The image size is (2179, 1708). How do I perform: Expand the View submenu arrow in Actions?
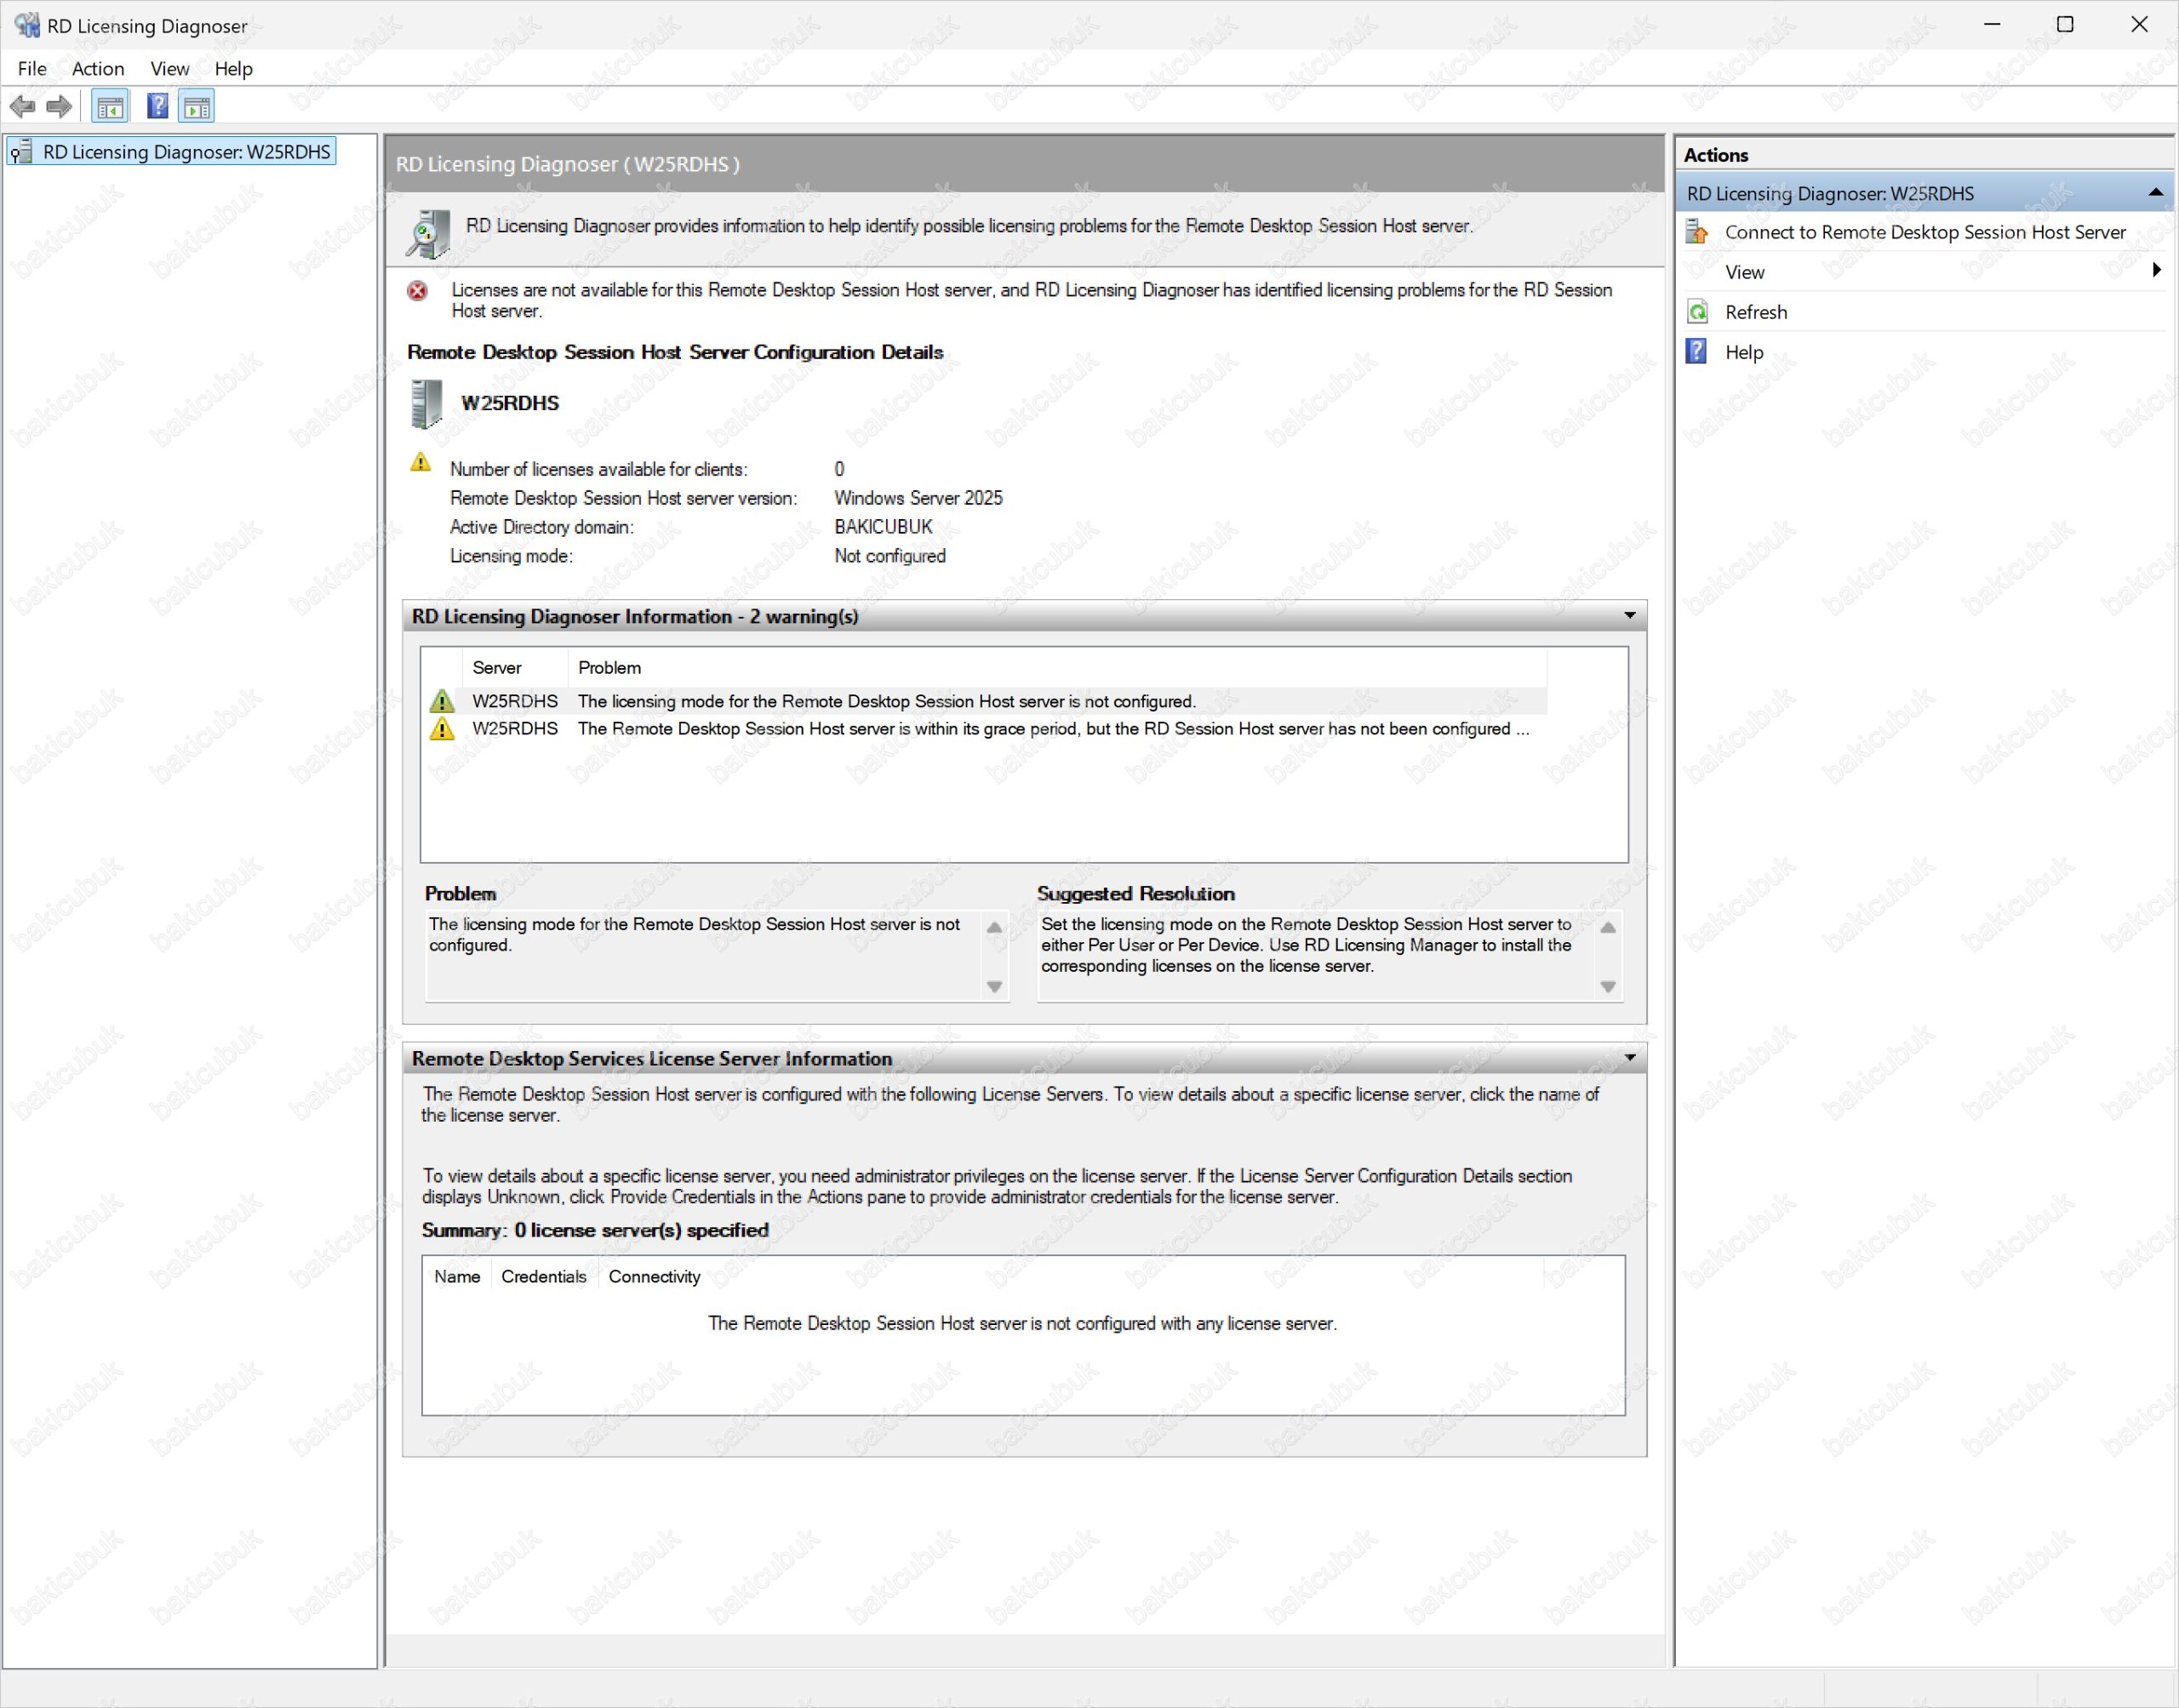pyautogui.click(x=2155, y=271)
